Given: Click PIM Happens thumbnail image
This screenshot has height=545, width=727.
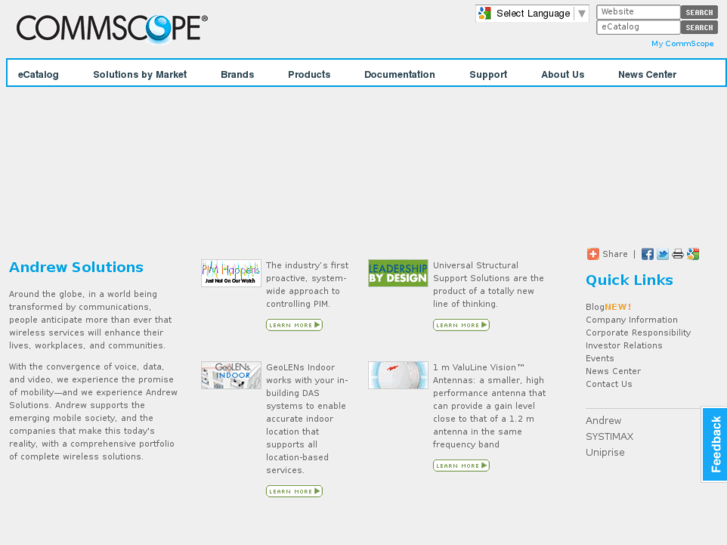Looking at the screenshot, I should tap(231, 273).
